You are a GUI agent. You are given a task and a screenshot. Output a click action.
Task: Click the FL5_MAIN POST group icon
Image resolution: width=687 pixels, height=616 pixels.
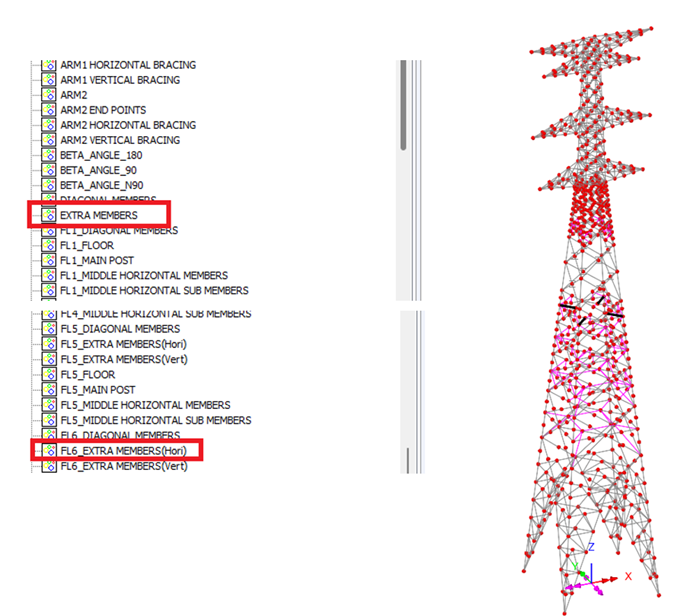tap(48, 390)
